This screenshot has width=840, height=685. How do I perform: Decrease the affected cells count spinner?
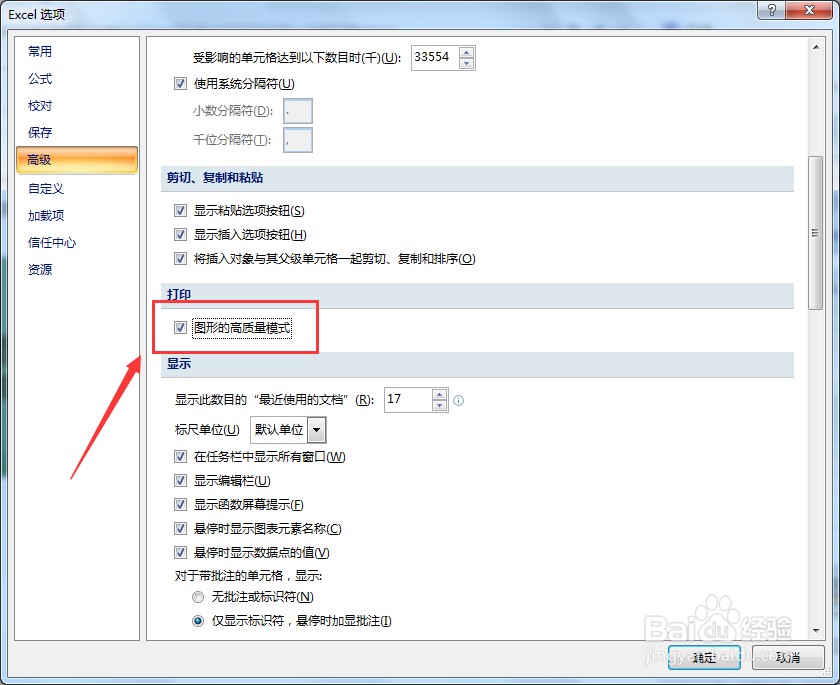[467, 63]
